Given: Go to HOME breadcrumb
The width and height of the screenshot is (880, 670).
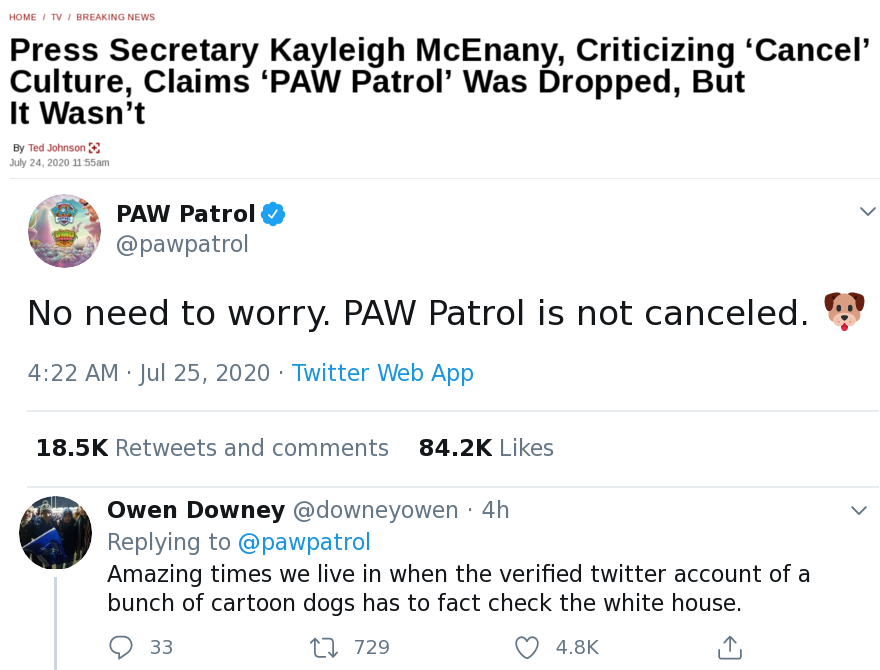Looking at the screenshot, I should tap(22, 17).
